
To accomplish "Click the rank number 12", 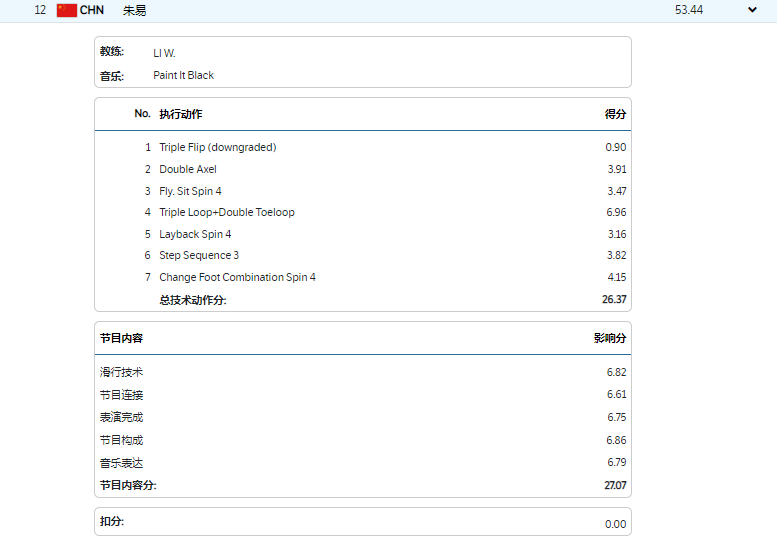I will [x=40, y=10].
